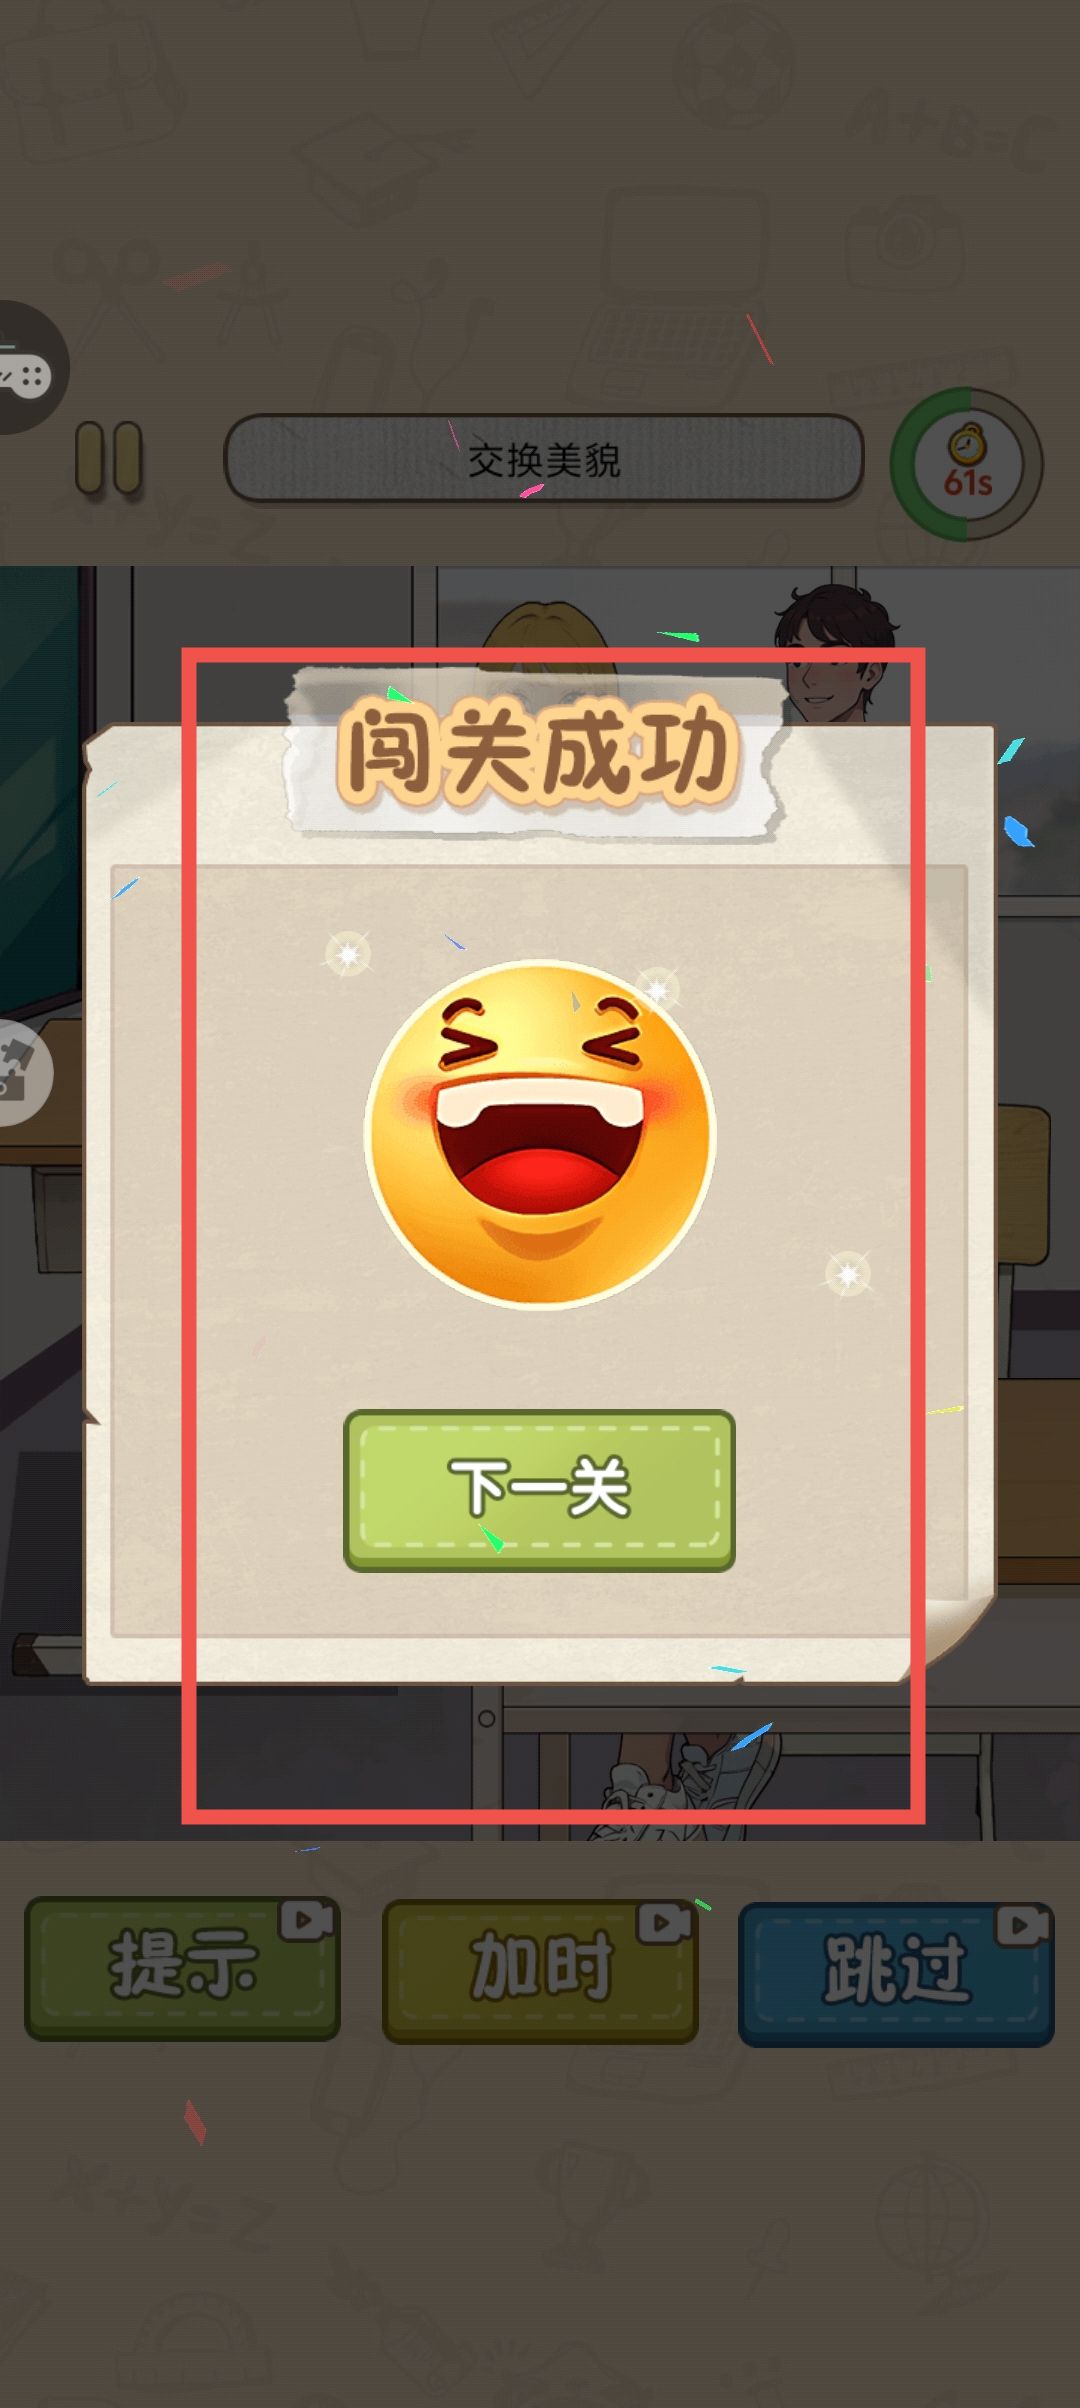Tap the 跳过 skip button
This screenshot has height=2408, width=1080.
pyautogui.click(x=896, y=1973)
